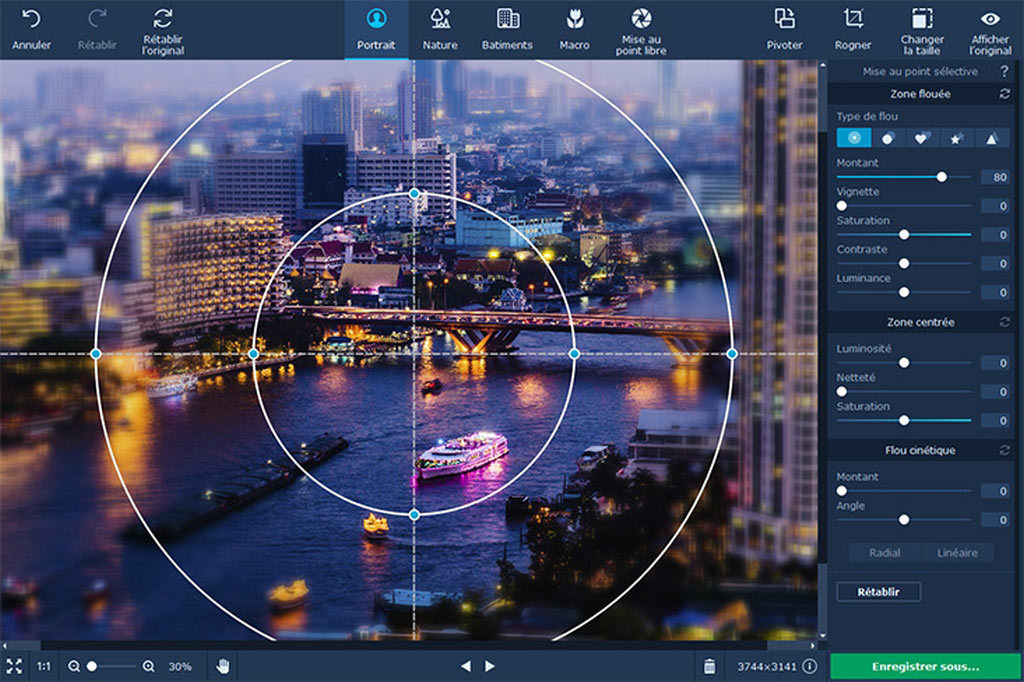The image size is (1024, 682).
Task: Open the Rogner crop tool
Action: point(853,30)
